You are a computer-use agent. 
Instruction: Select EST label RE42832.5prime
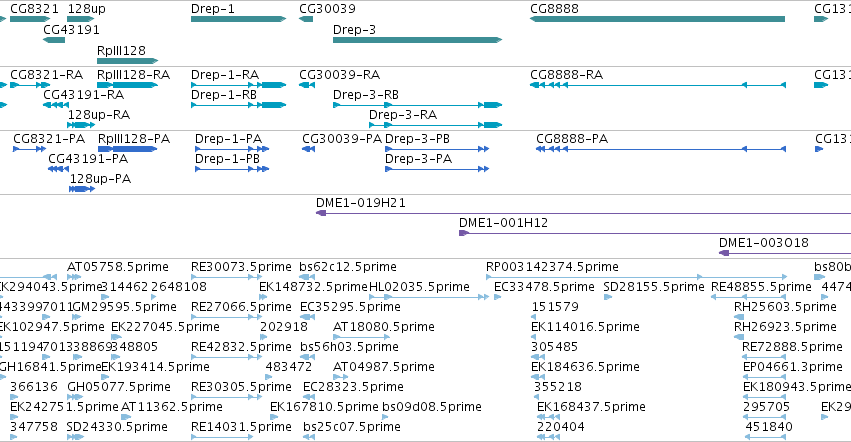tap(242, 347)
